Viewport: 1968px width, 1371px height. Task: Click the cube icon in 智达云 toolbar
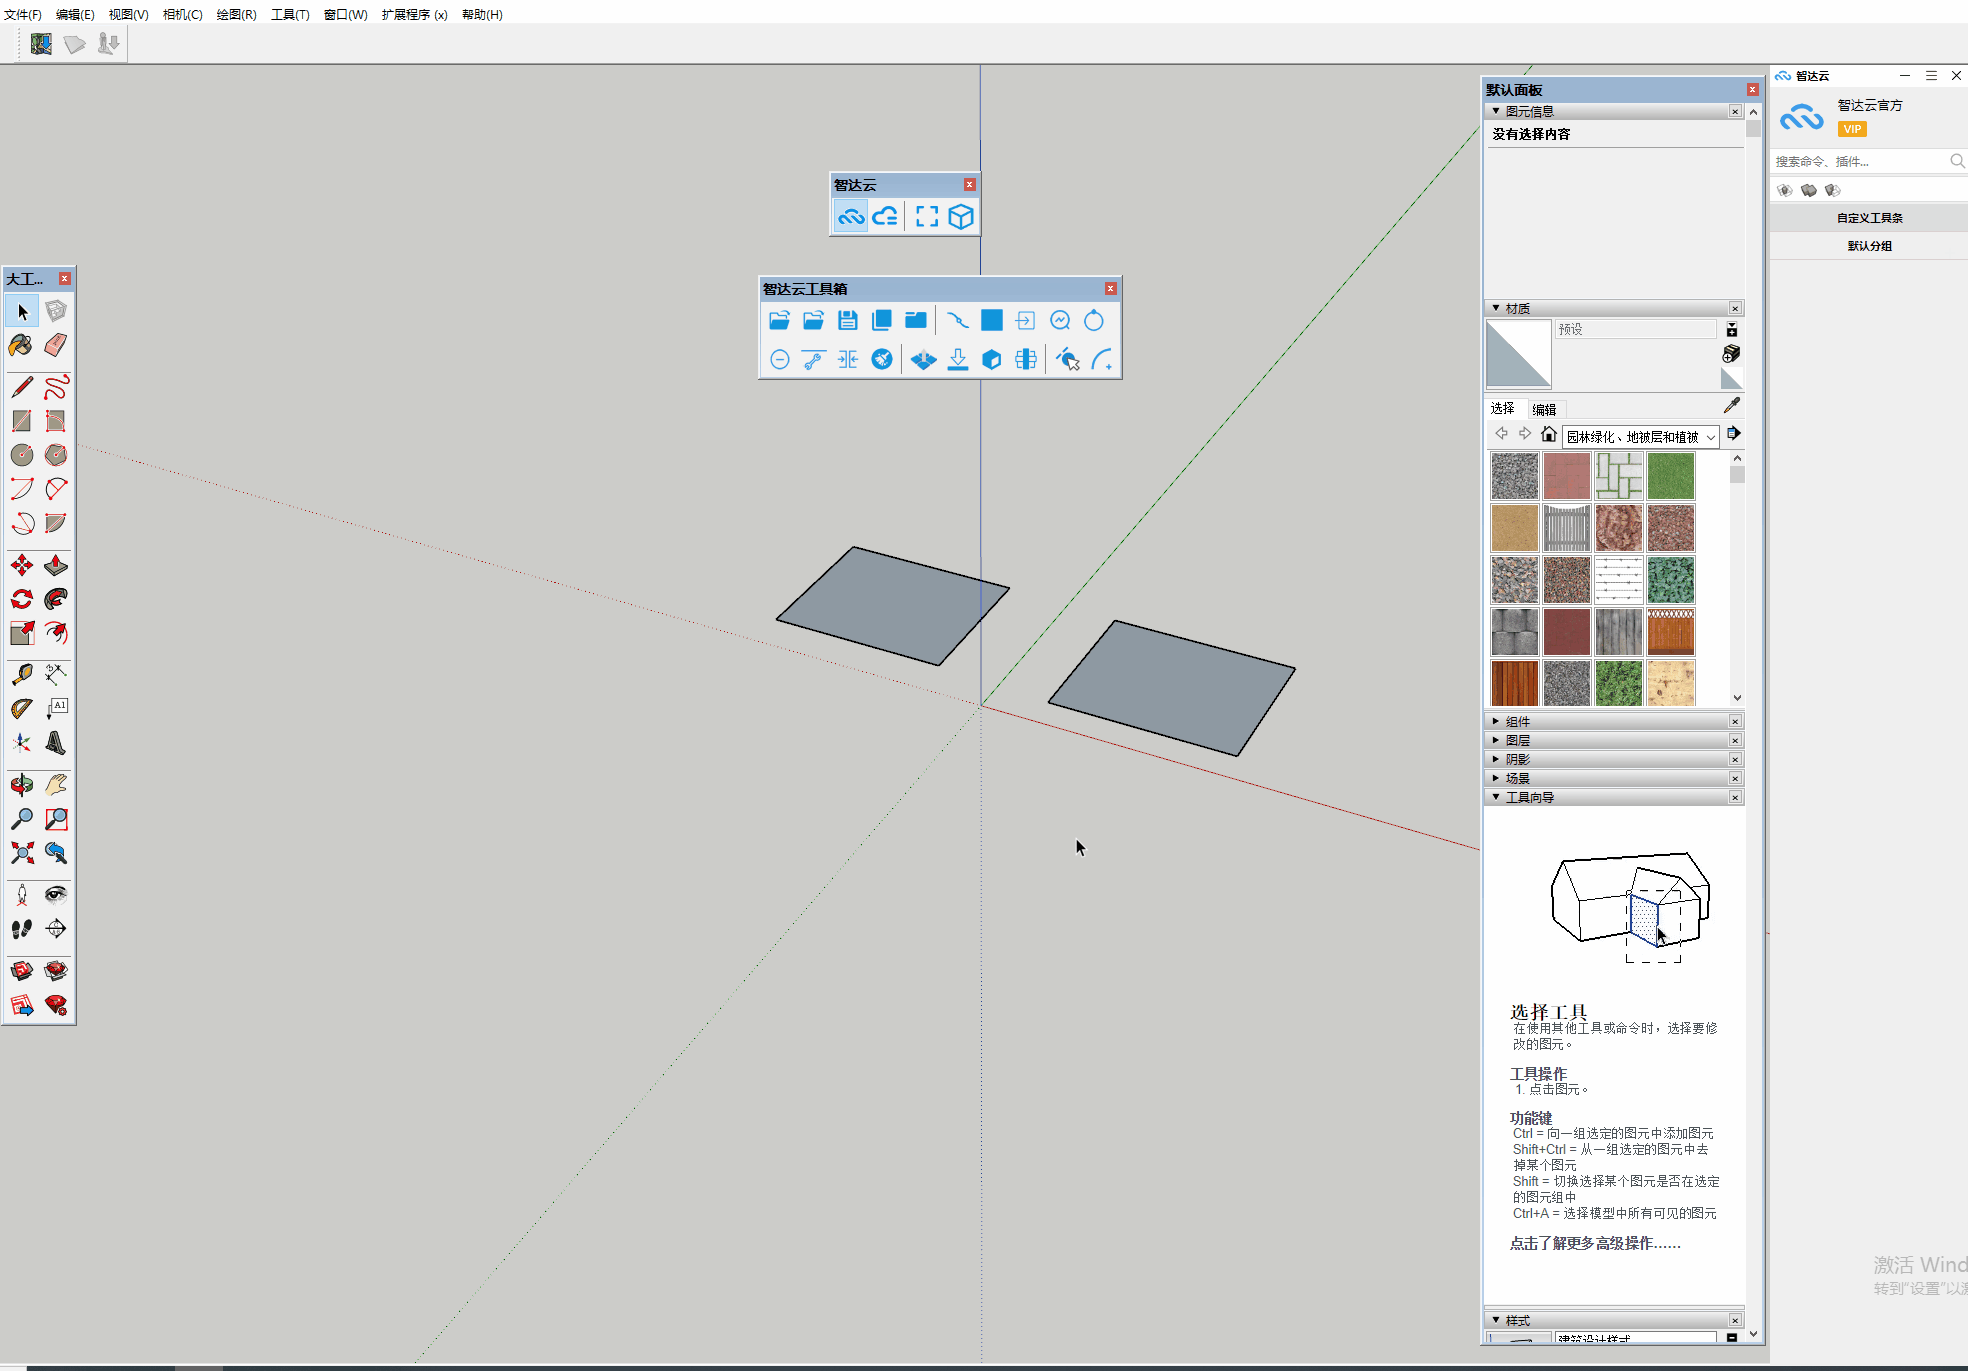pos(961,216)
